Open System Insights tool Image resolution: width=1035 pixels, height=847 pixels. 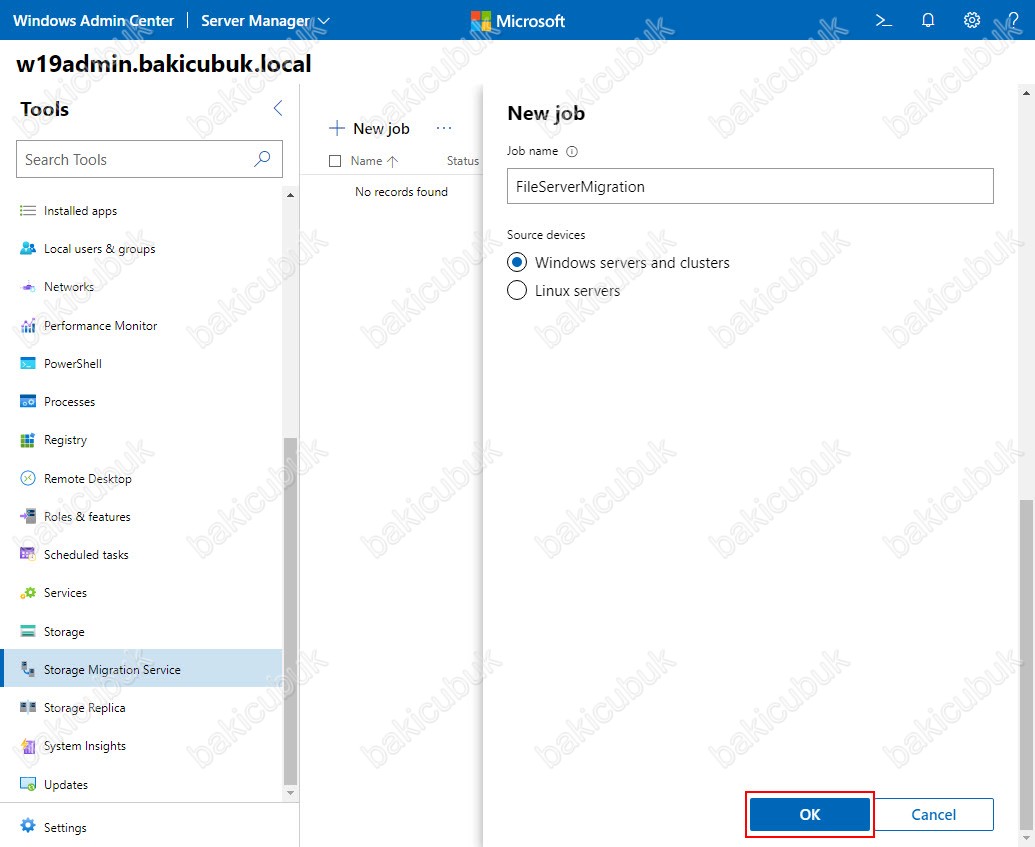[143, 746]
